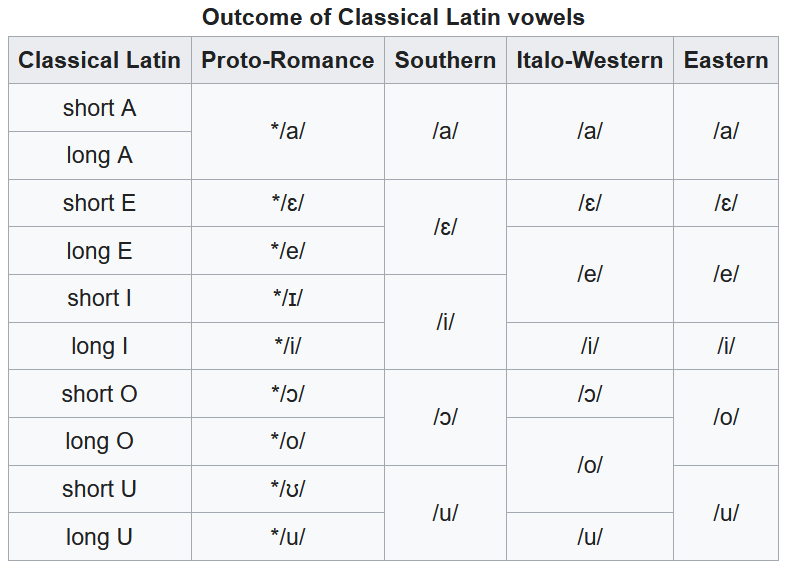Click the "long I" row cell

99,346
